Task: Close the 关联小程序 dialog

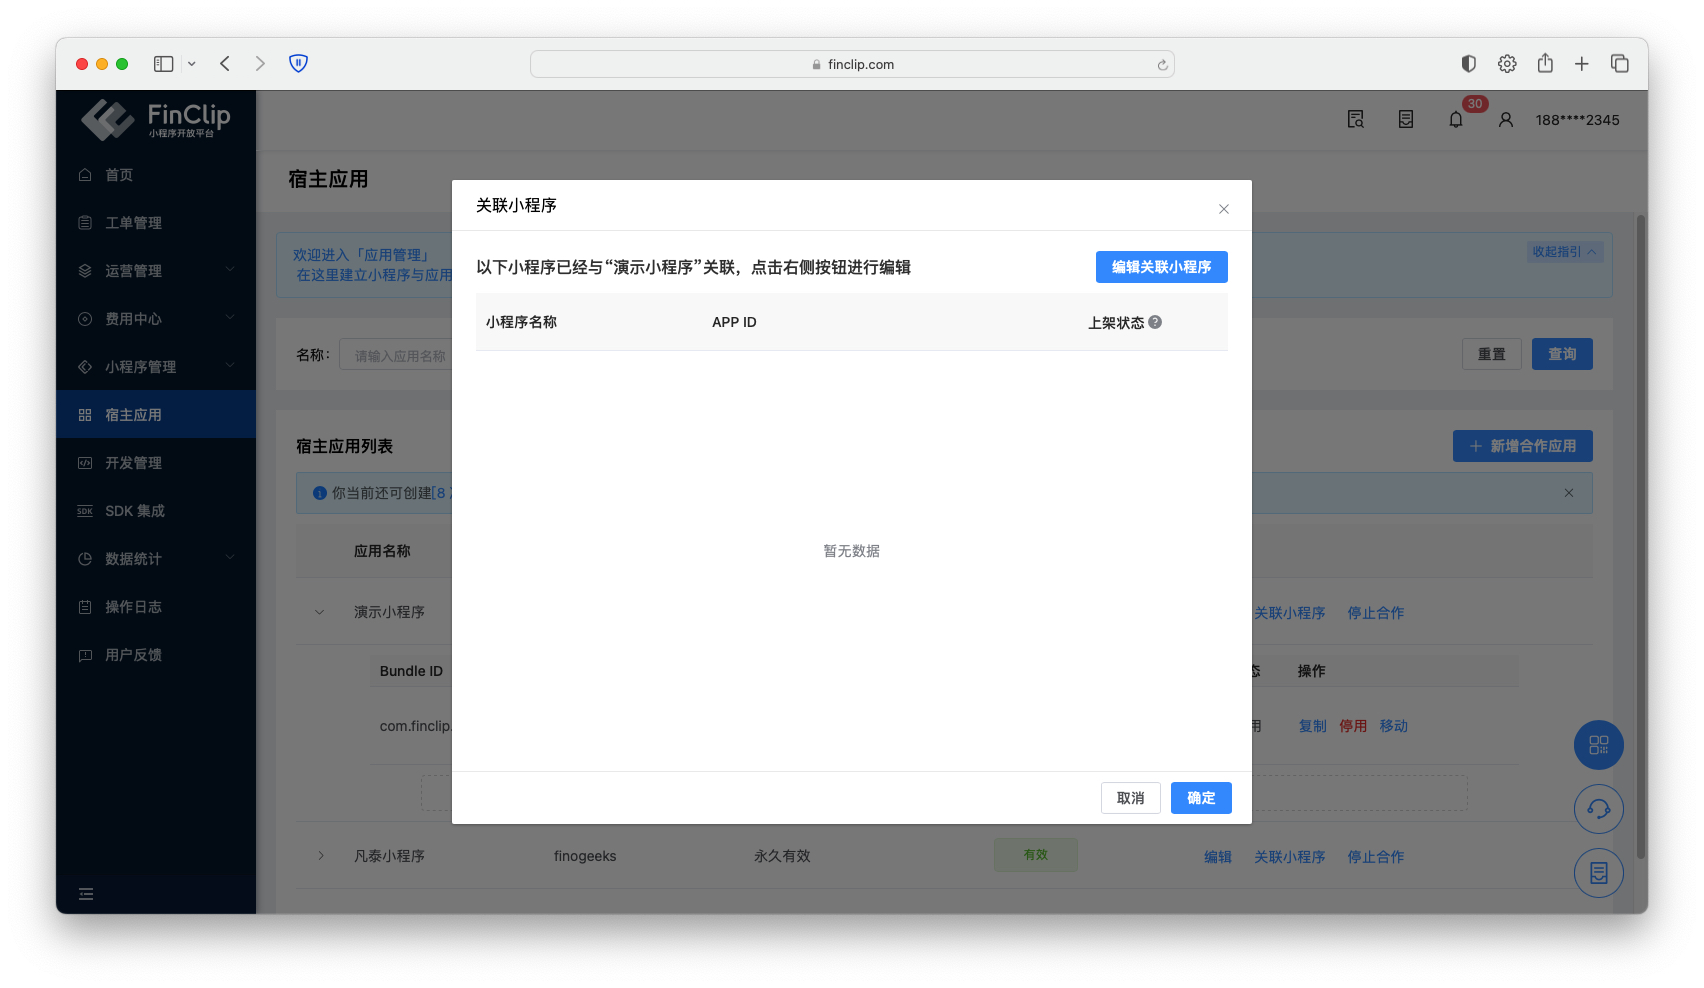Action: point(1223,209)
